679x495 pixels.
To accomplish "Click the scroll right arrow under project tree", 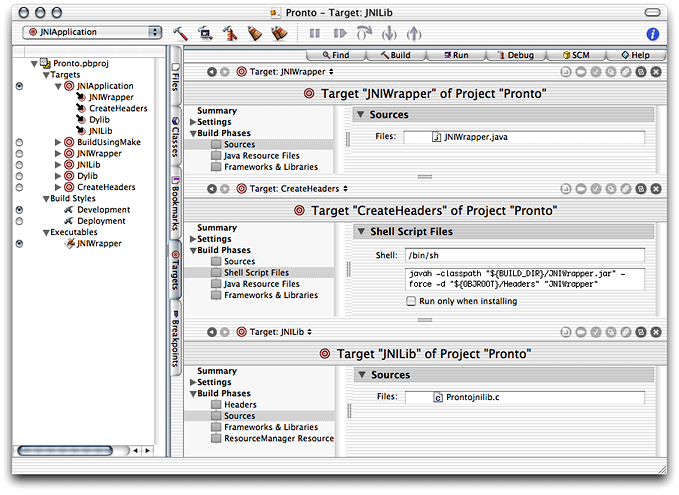I will click(x=147, y=451).
